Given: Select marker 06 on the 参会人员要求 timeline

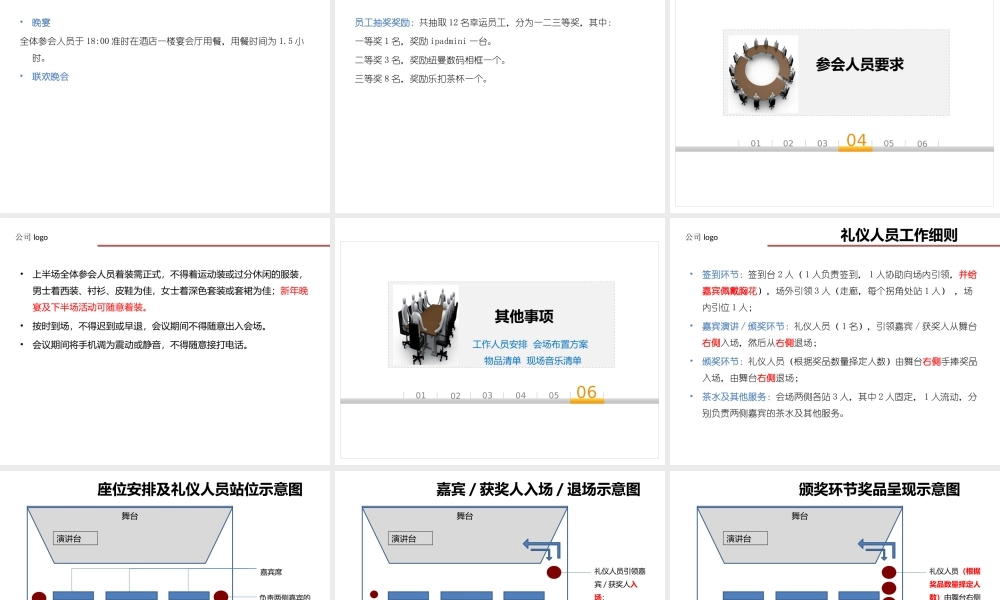Looking at the screenshot, I should click(x=922, y=143).
